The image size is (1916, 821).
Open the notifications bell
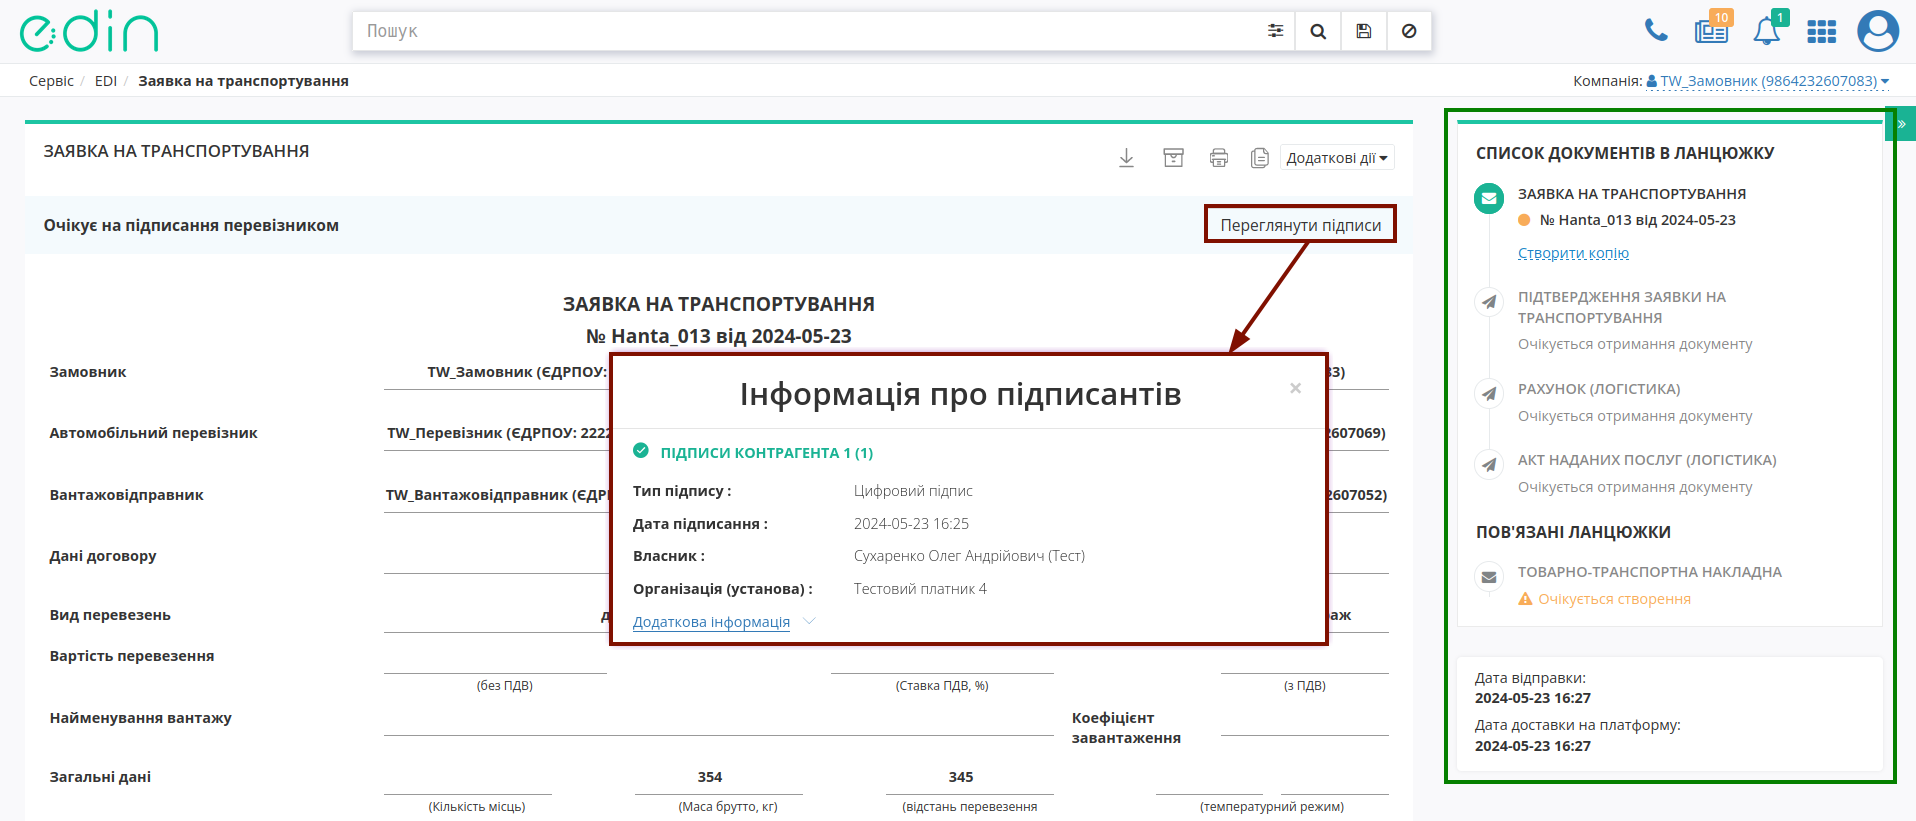tap(1767, 31)
